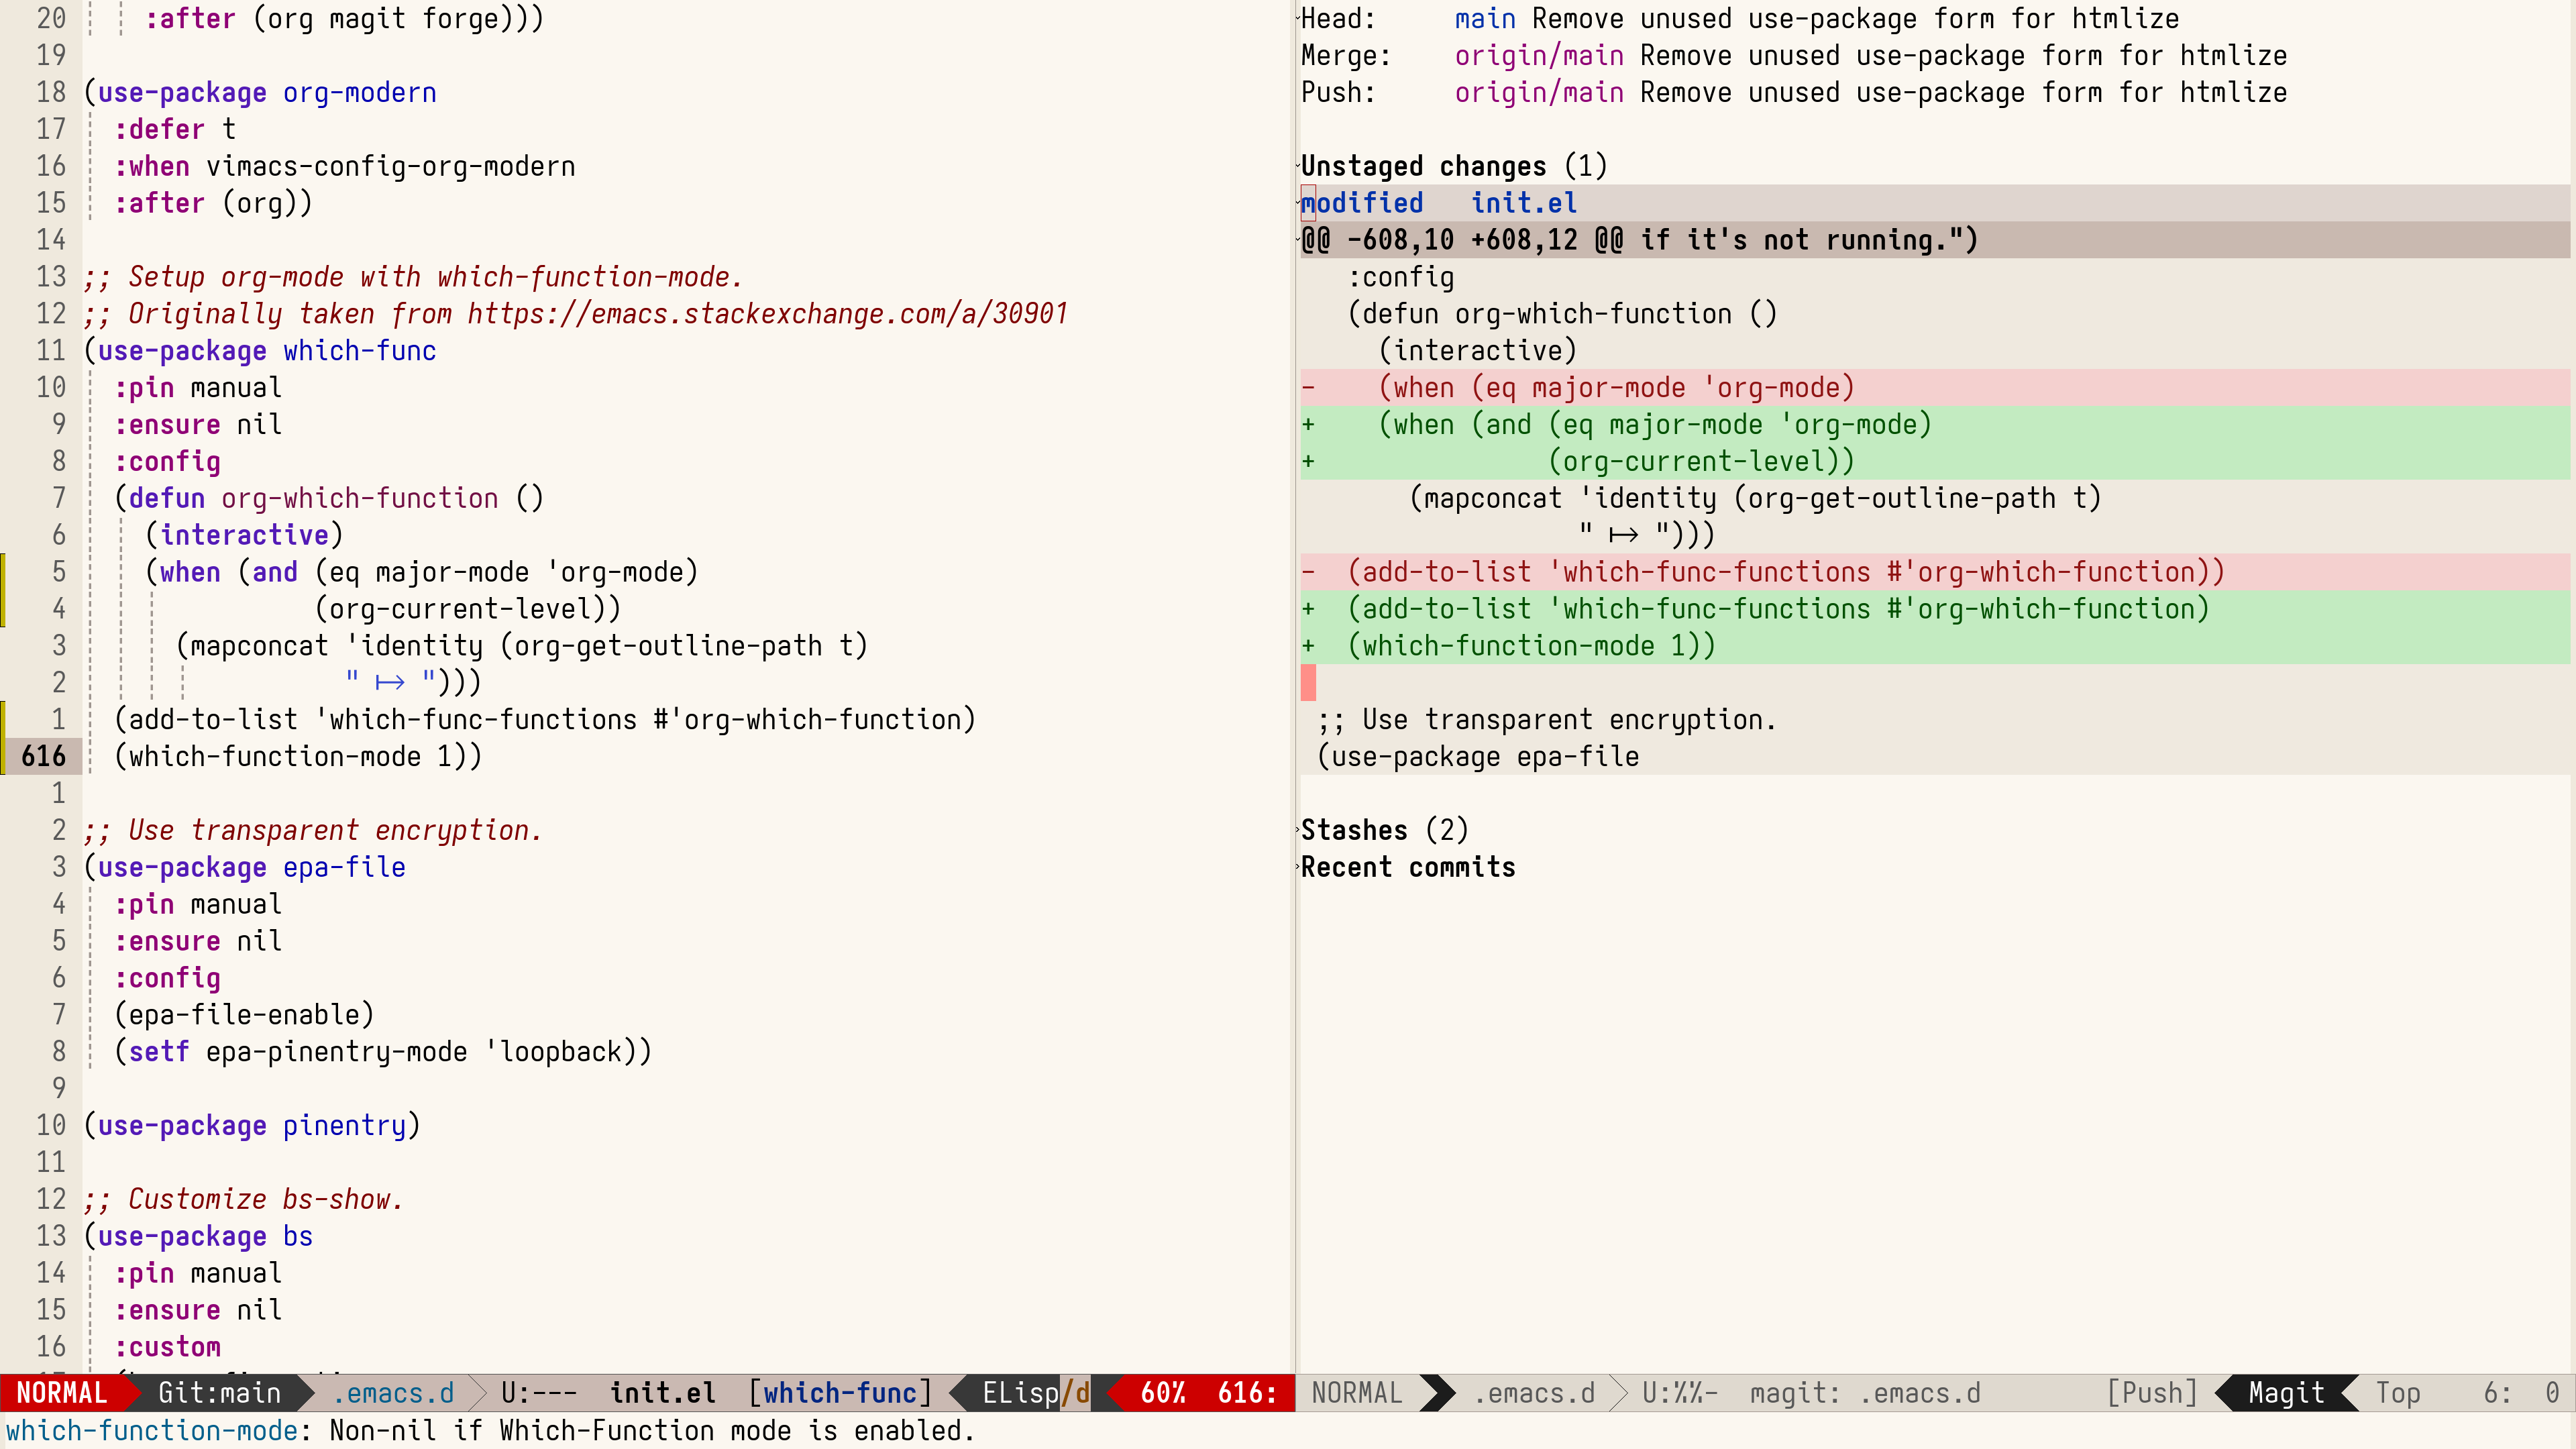
Task: Click the .emacs.d project segment in left modeline
Action: tap(393, 1393)
